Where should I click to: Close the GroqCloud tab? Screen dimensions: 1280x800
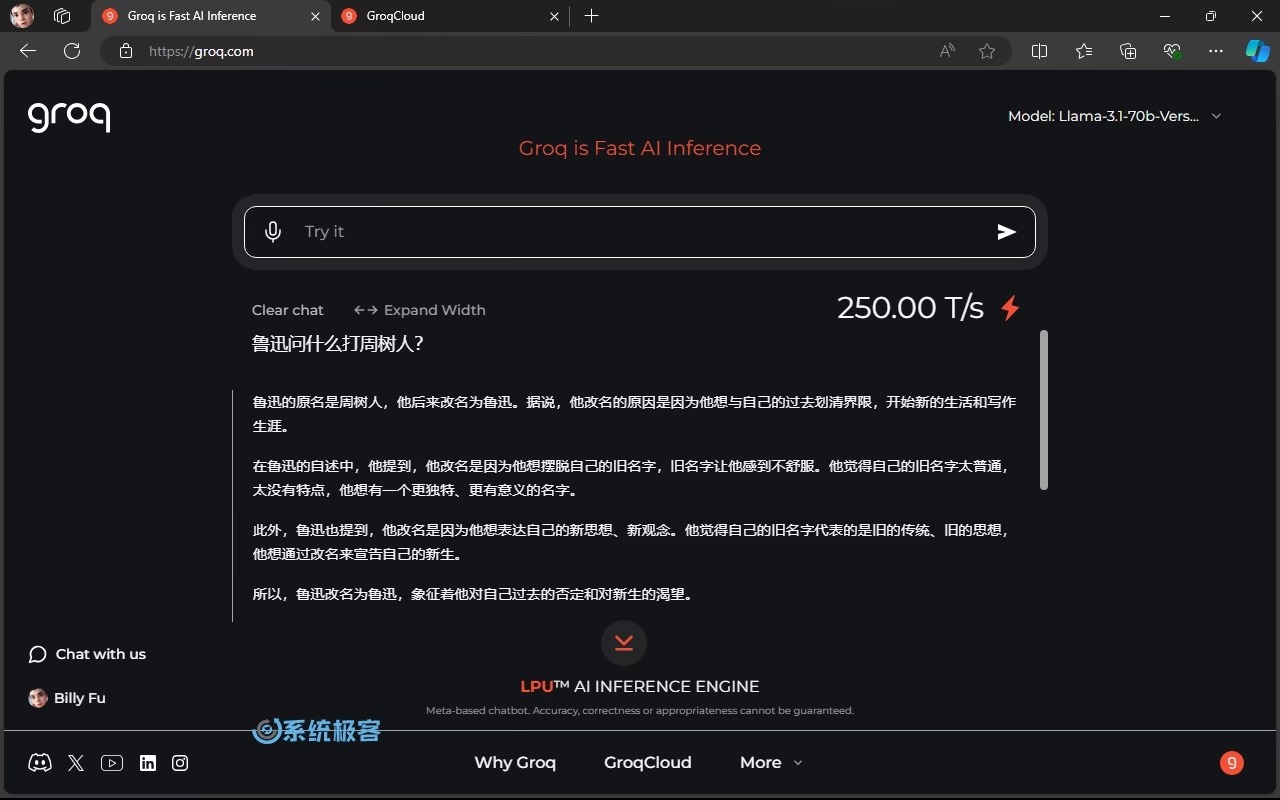coord(555,16)
